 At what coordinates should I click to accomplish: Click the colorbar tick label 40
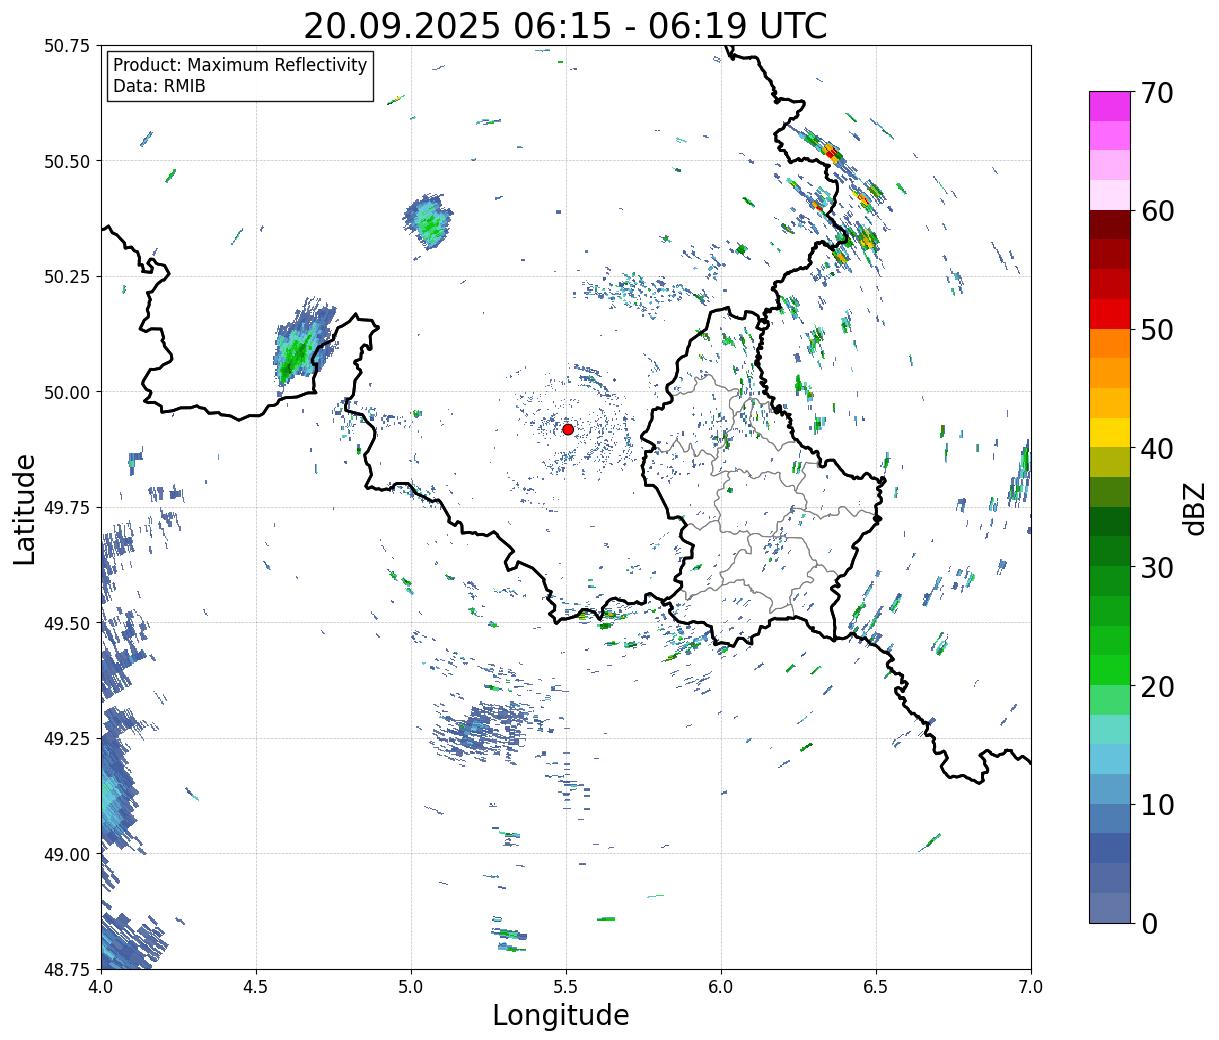pyautogui.click(x=1156, y=448)
